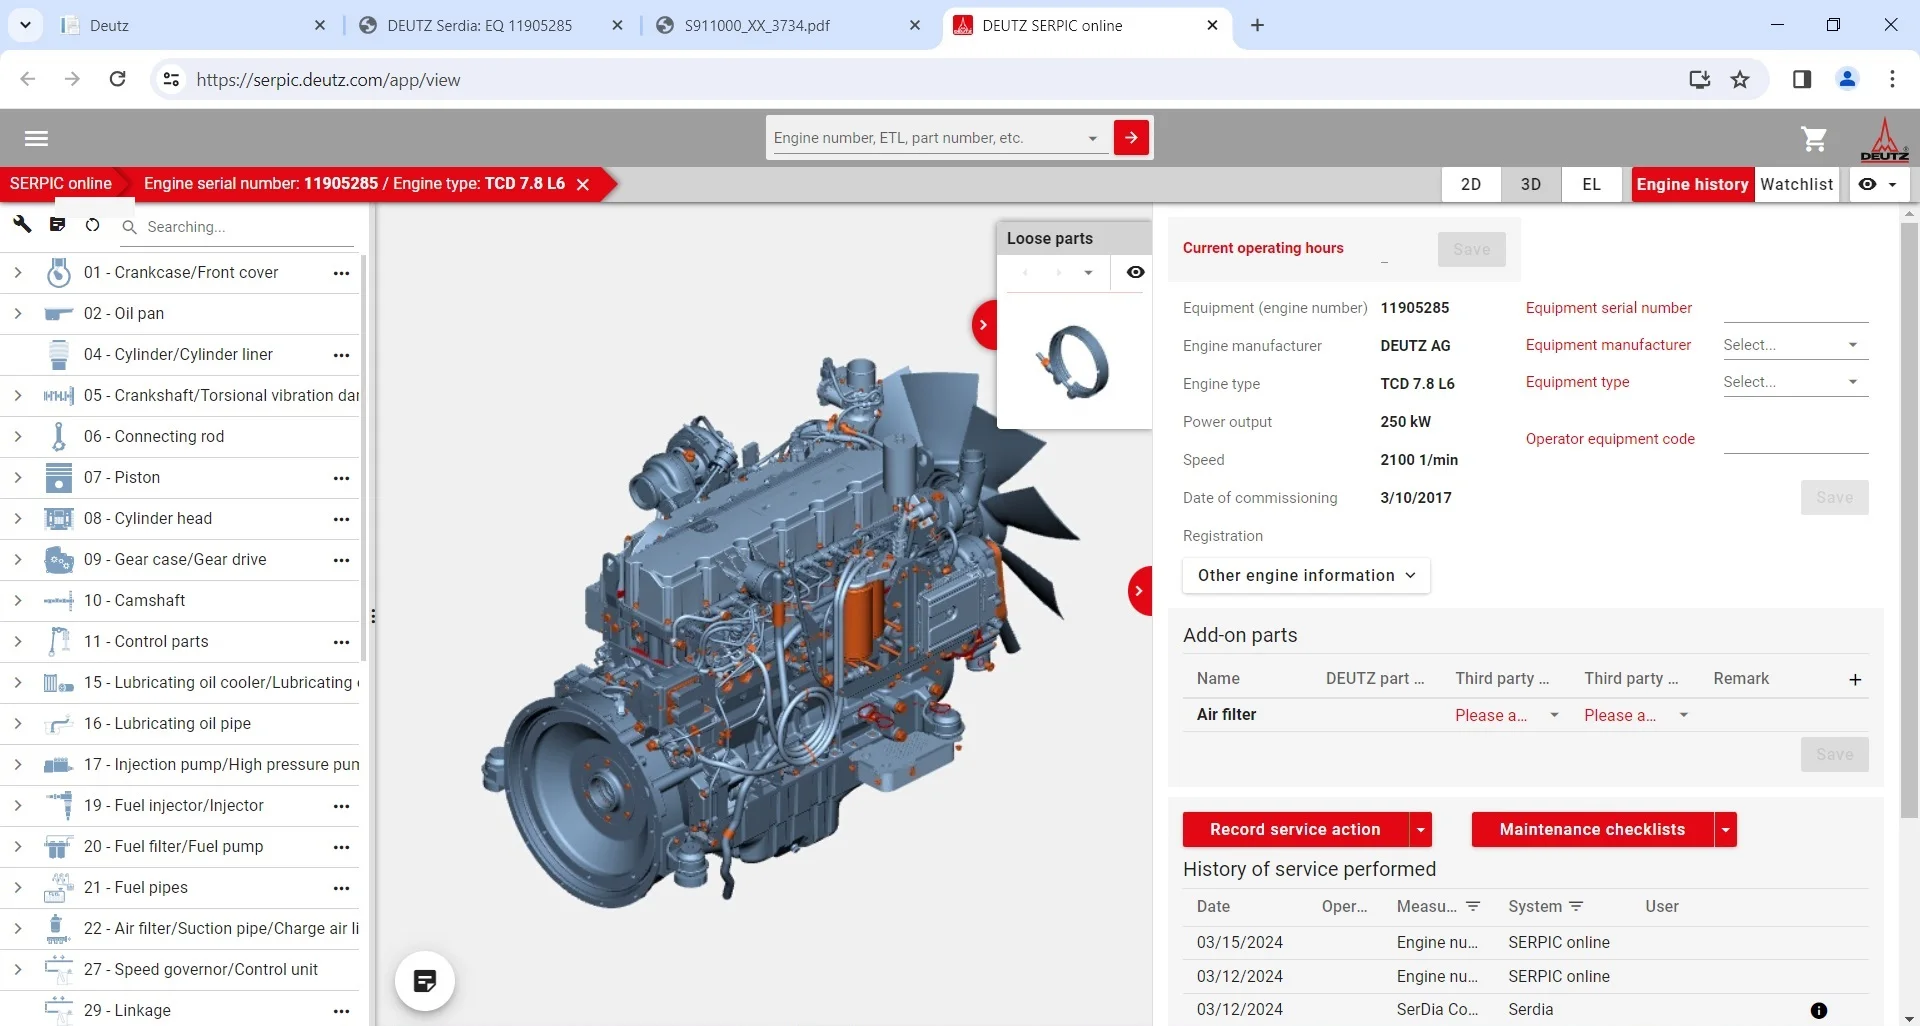Open Equipment manufacturer Select dropdown
This screenshot has width=1920, height=1026.
point(1790,345)
